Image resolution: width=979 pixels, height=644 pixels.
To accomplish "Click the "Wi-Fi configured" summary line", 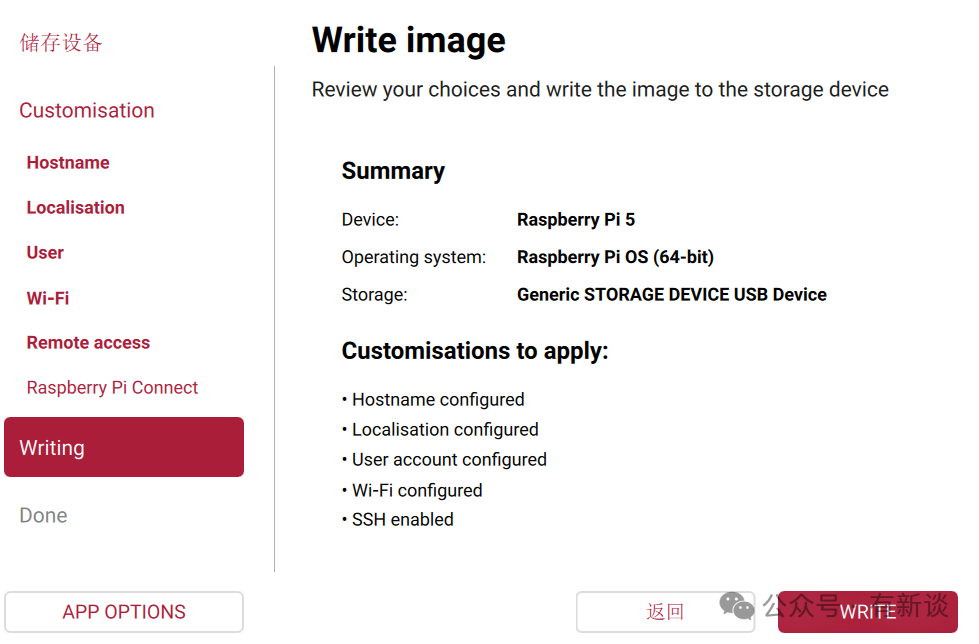I will [417, 491].
